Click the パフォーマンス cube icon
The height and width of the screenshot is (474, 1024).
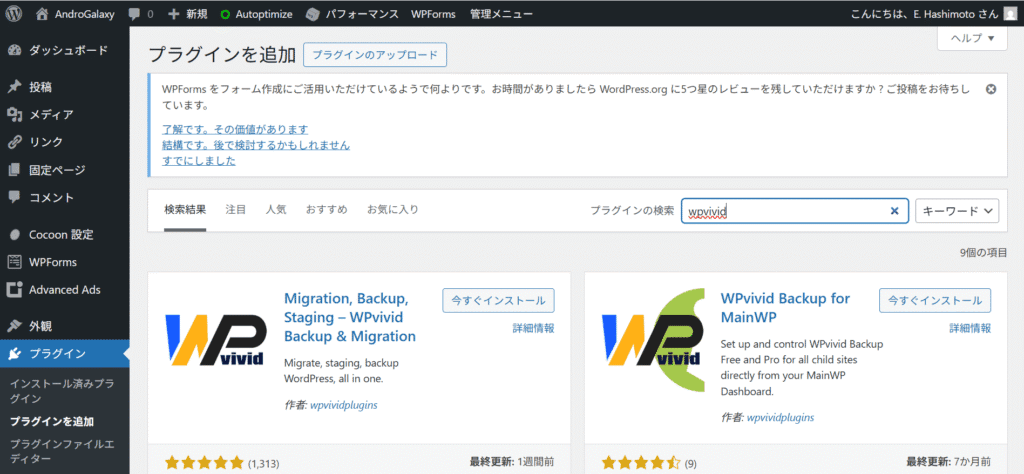tap(313, 14)
